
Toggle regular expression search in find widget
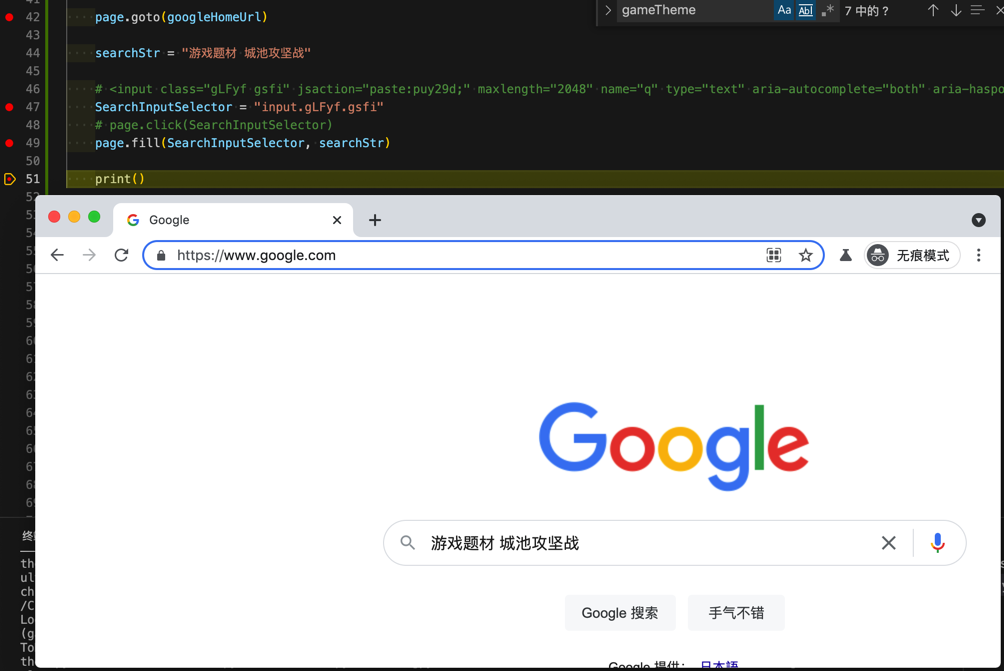[x=828, y=10]
